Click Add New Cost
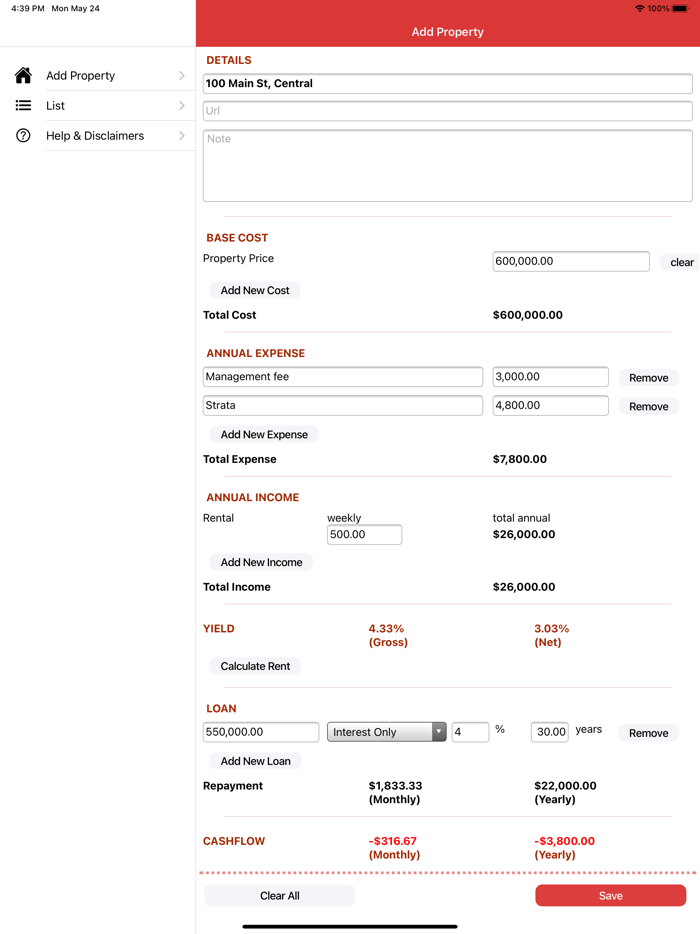The width and height of the screenshot is (700, 934). [x=253, y=290]
